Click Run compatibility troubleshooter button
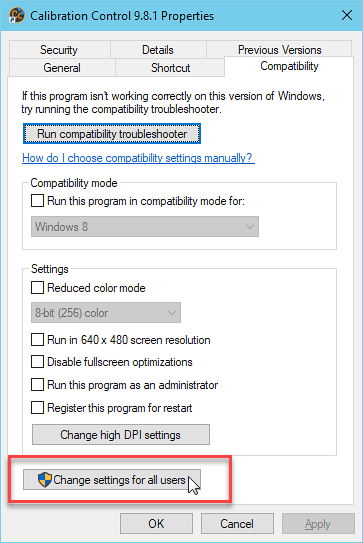 click(112, 134)
